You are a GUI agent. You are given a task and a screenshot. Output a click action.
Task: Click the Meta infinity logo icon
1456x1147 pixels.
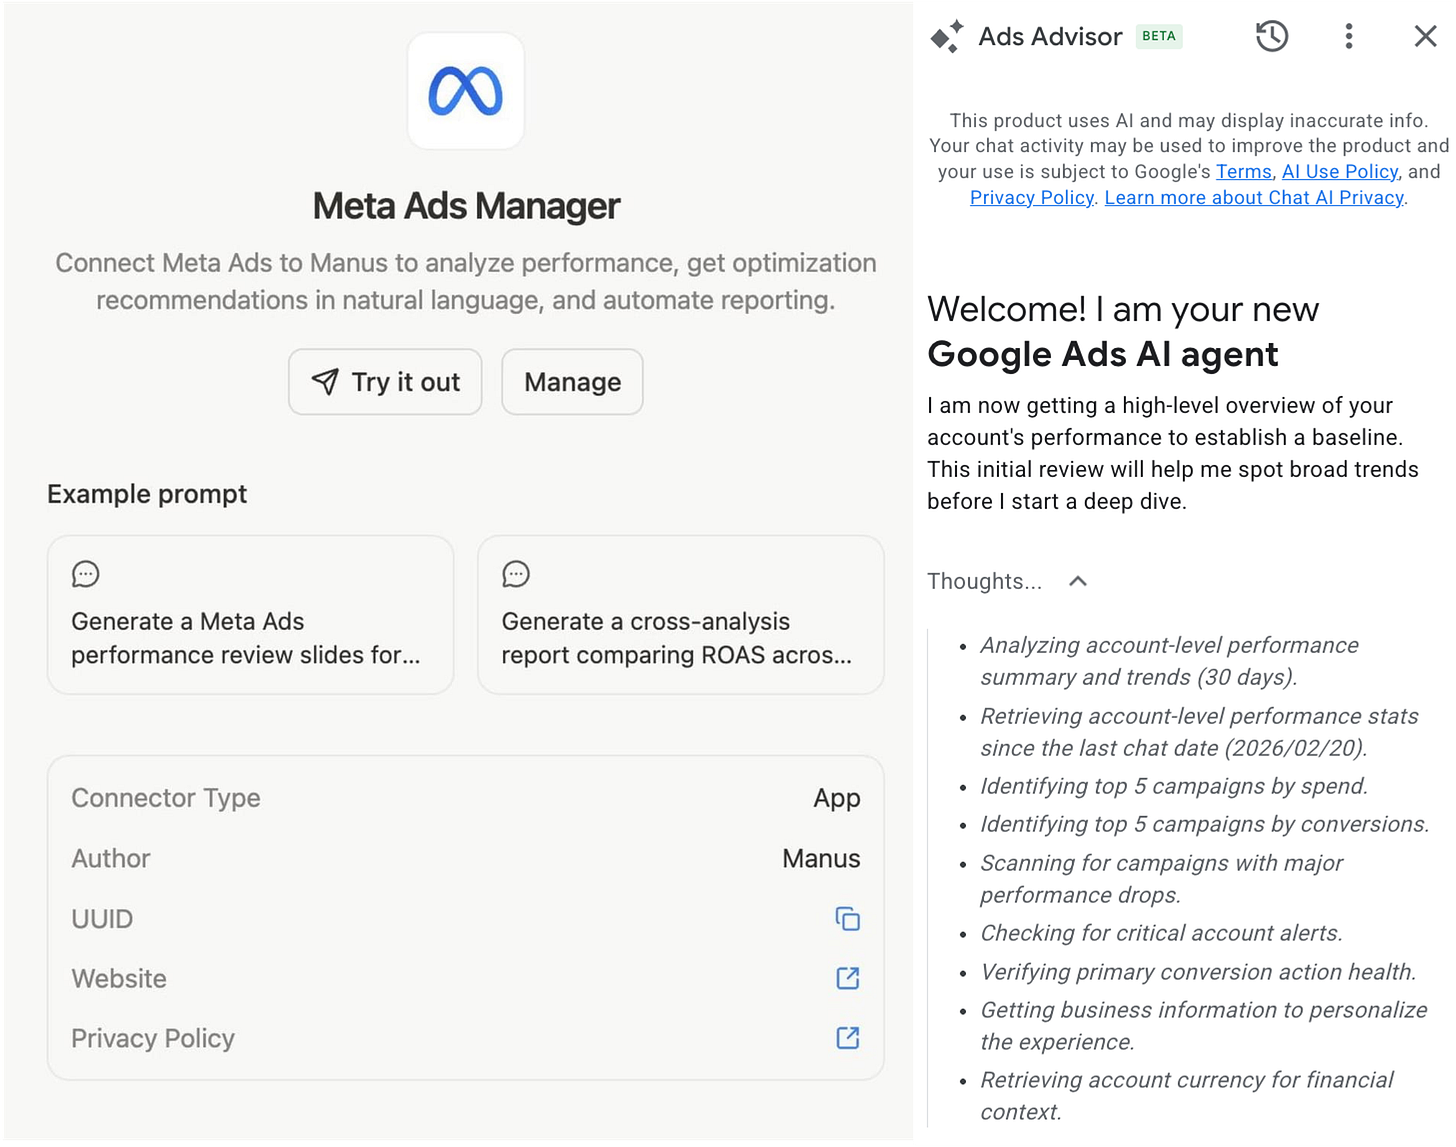465,91
